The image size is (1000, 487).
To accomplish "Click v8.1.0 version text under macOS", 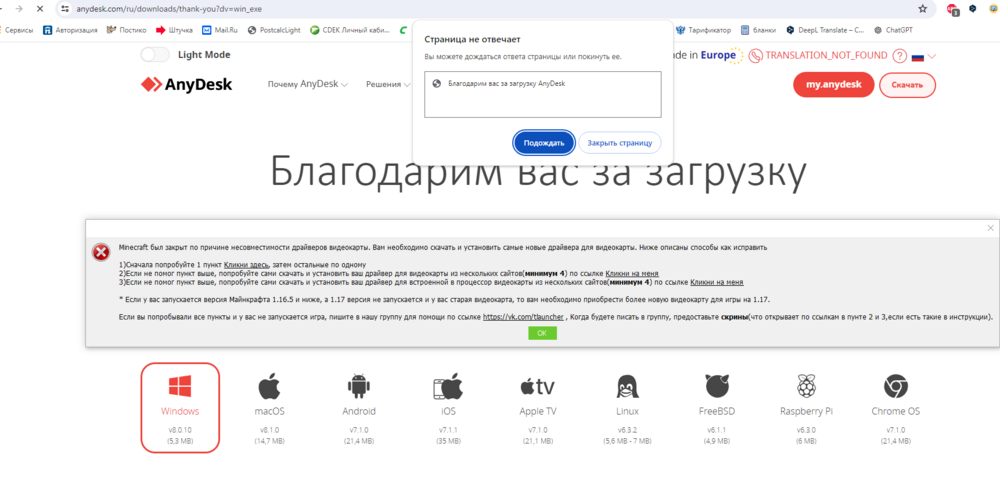I will coord(269,430).
